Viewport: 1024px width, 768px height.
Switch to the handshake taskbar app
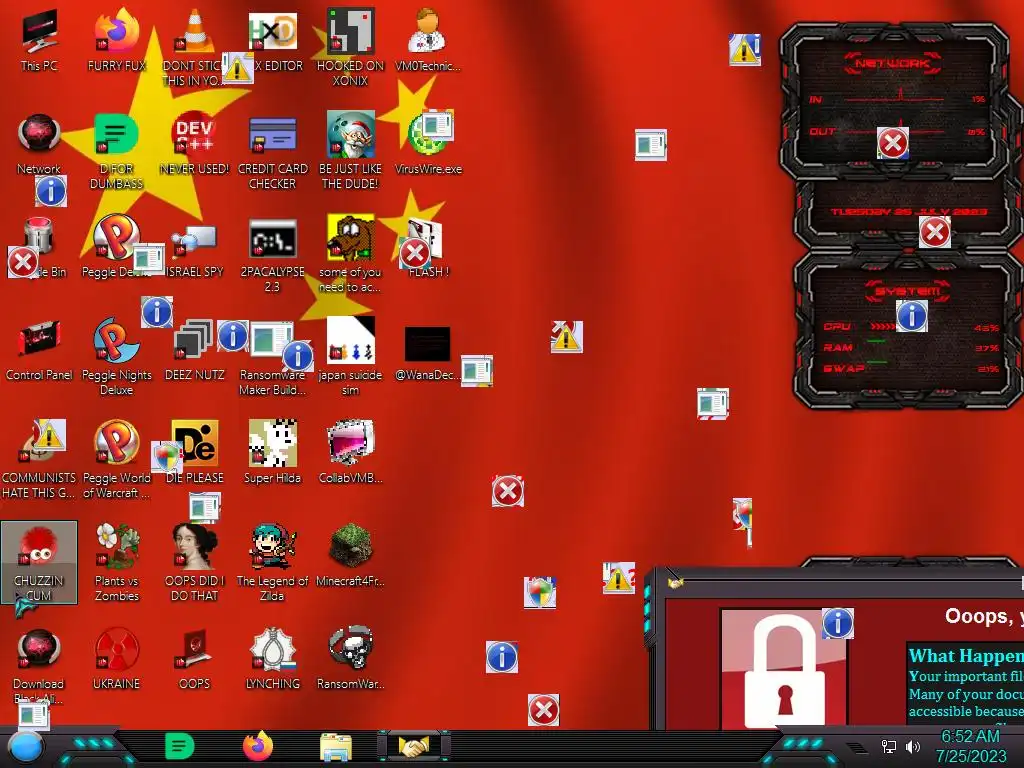[x=414, y=746]
